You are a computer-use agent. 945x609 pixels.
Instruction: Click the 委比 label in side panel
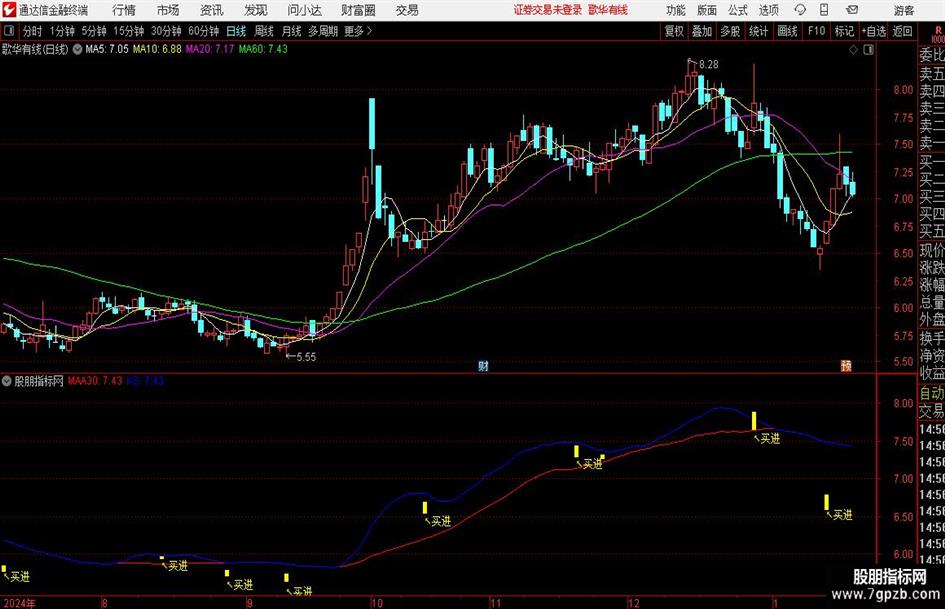(932, 55)
